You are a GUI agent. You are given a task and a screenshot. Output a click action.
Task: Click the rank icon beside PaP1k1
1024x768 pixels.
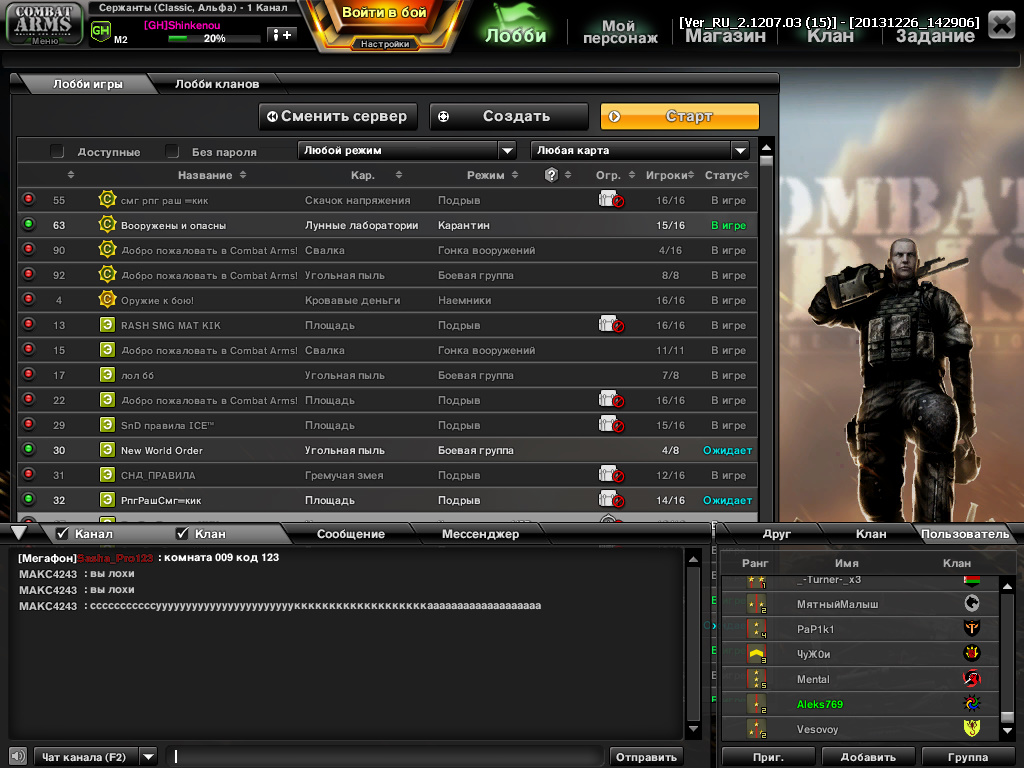[x=757, y=628]
